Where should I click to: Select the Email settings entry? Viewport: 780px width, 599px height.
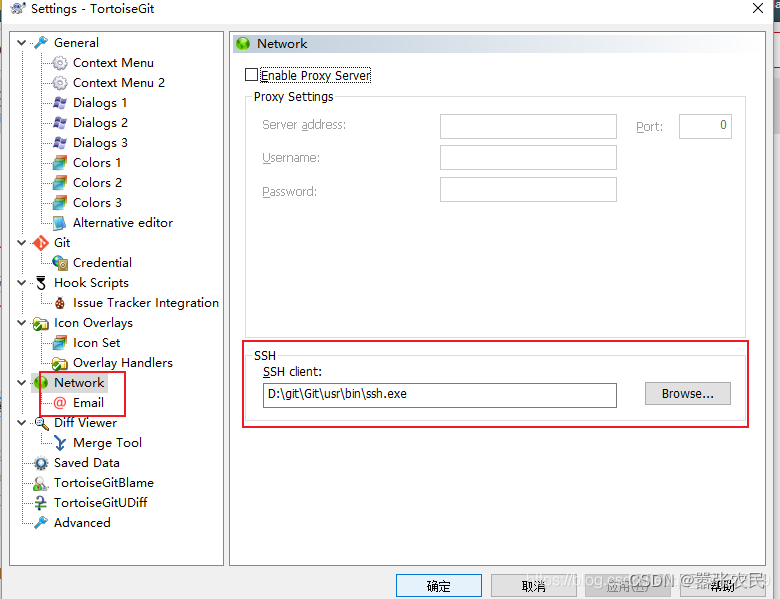[x=89, y=402]
